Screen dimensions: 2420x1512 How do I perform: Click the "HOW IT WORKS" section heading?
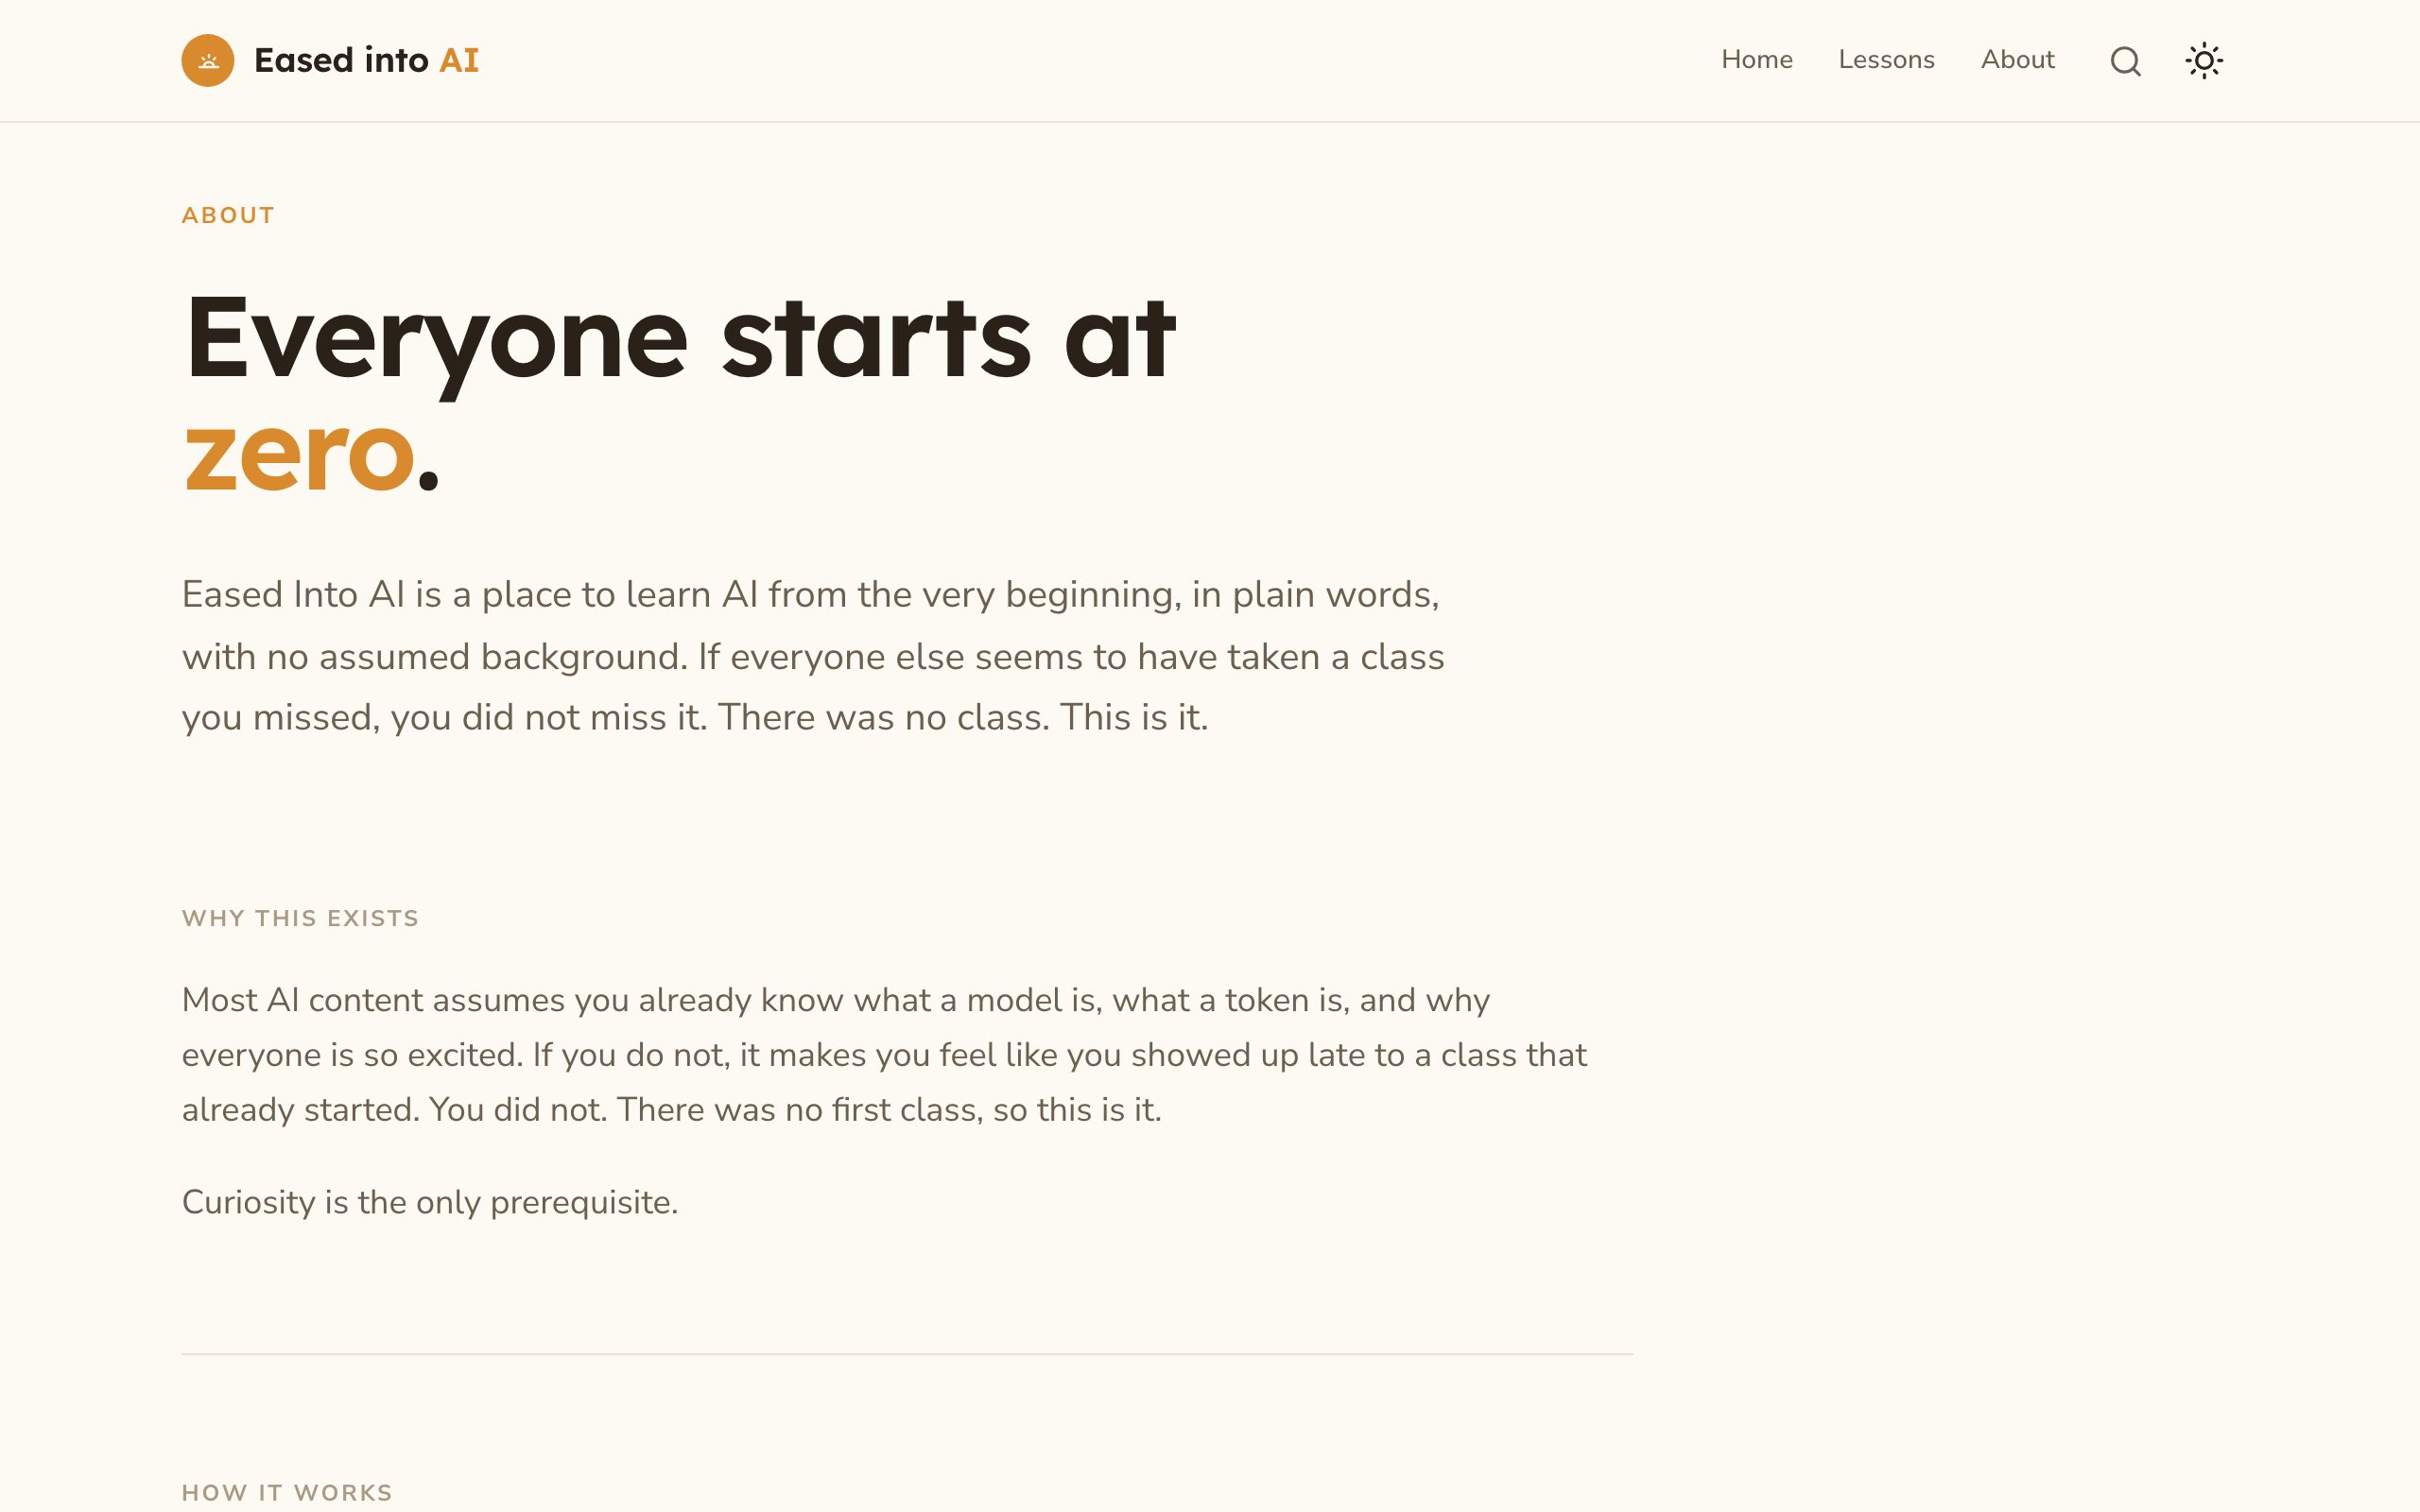click(287, 1492)
